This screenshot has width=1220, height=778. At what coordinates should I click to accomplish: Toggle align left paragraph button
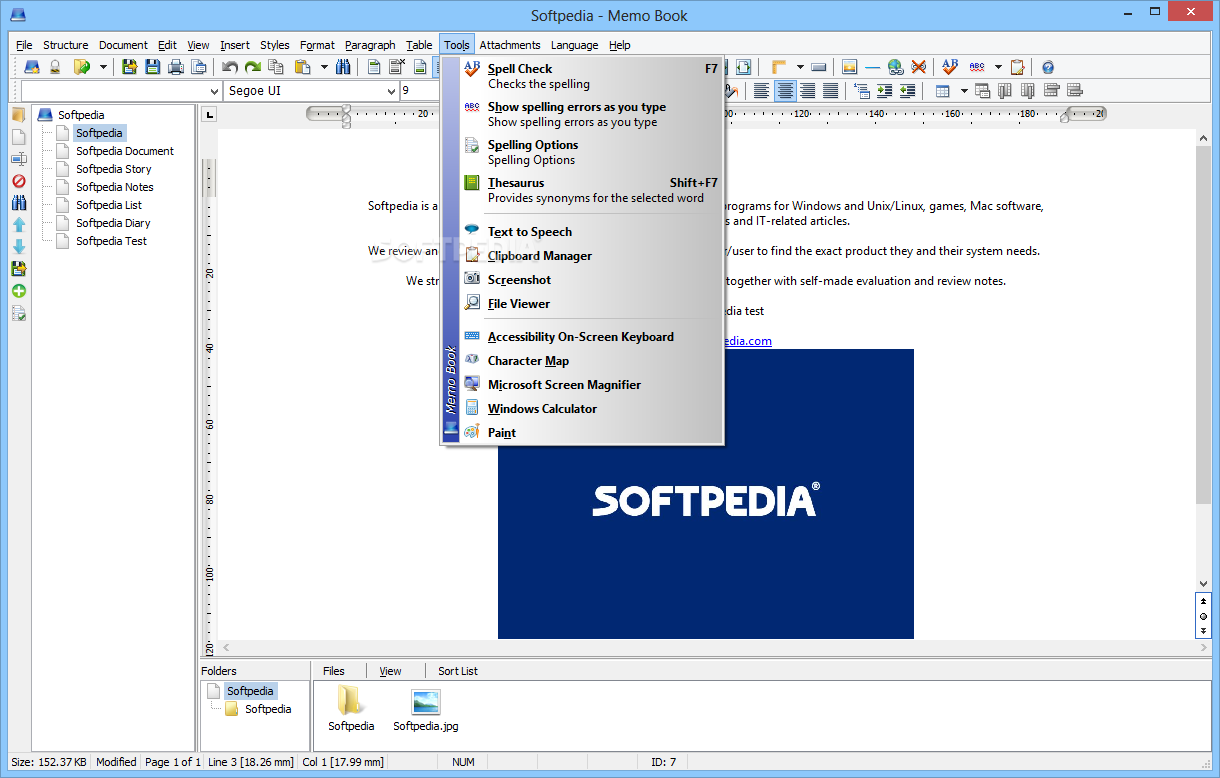[x=761, y=91]
